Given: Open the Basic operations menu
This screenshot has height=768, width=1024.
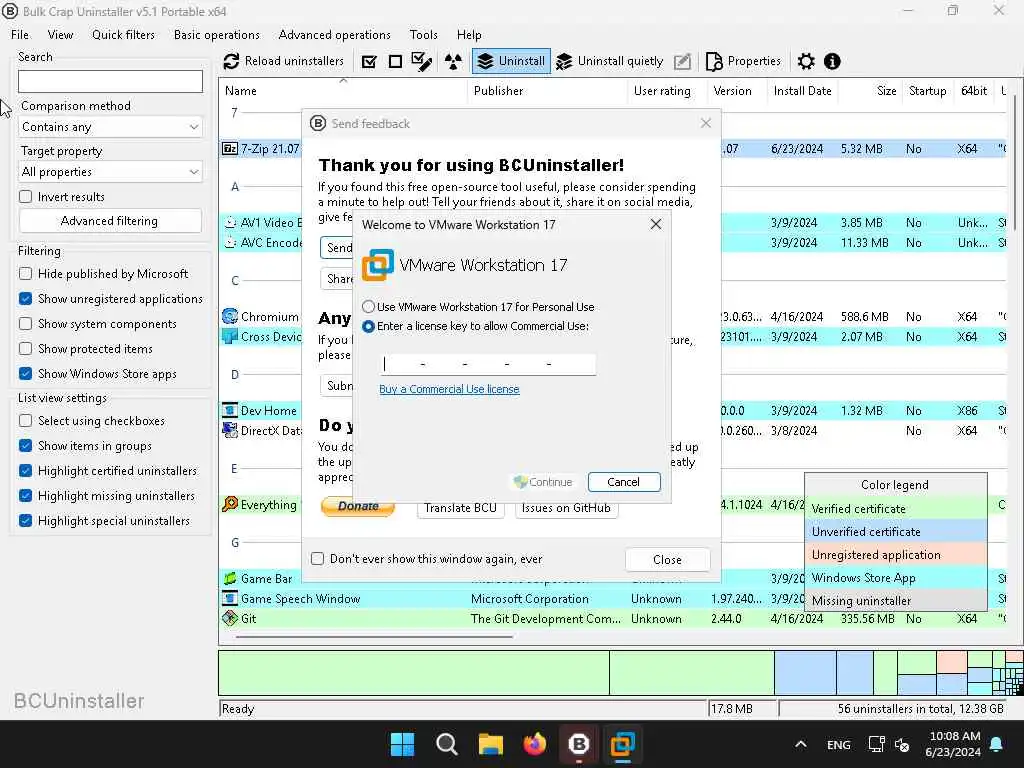Looking at the screenshot, I should pos(217,35).
